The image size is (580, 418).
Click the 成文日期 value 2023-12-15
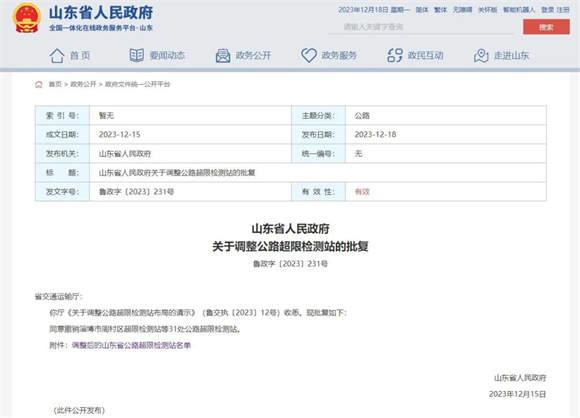coord(119,135)
